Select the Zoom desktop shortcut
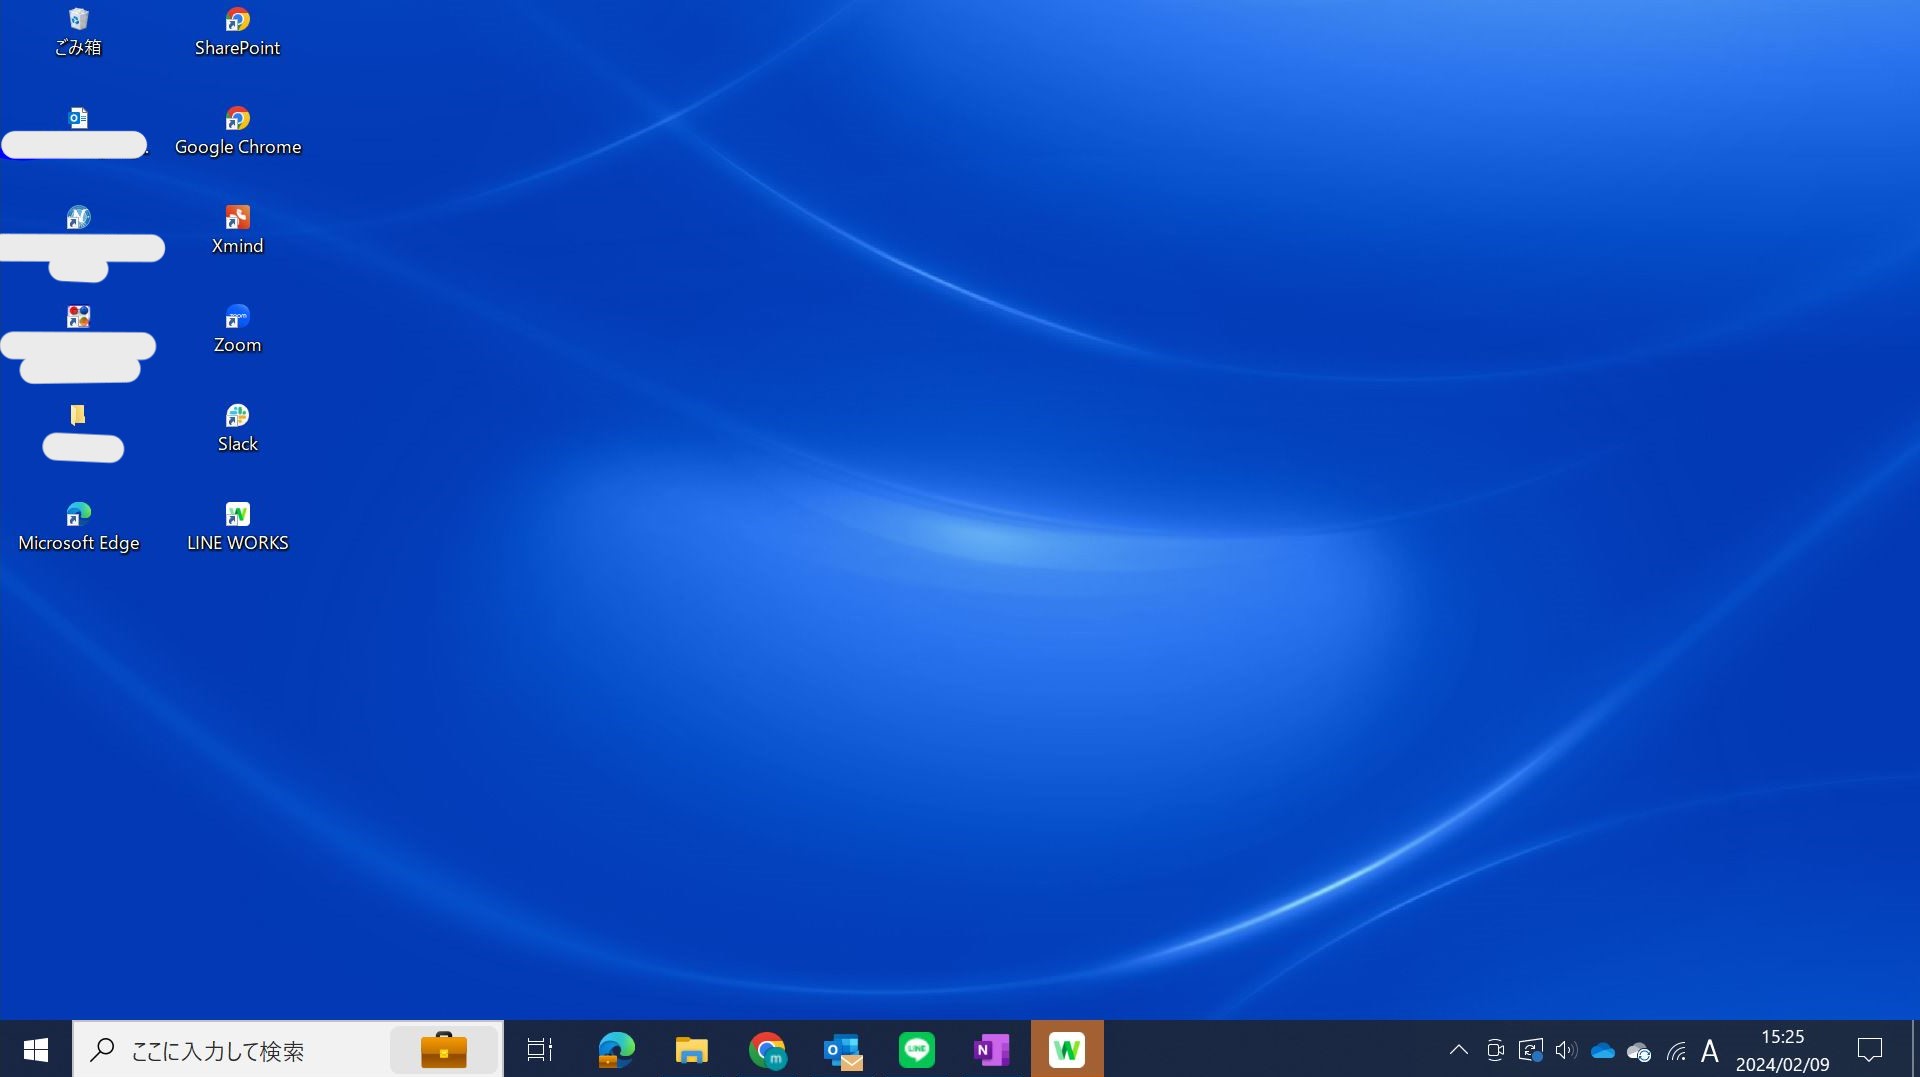1920x1077 pixels. (237, 329)
